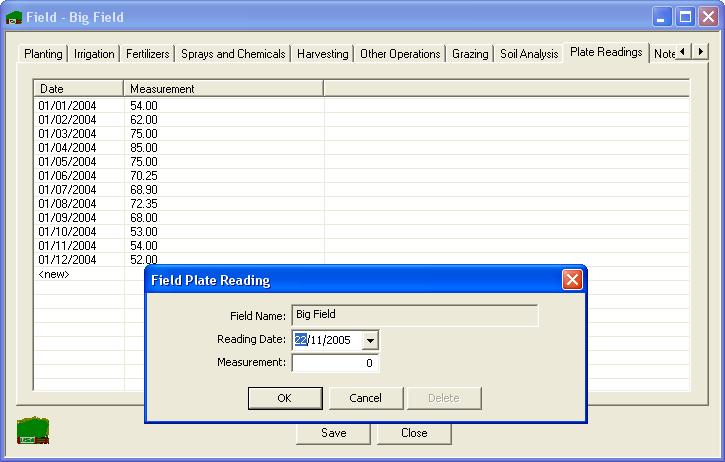The width and height of the screenshot is (725, 462).
Task: Open the Fertilizers tab
Action: pos(147,54)
